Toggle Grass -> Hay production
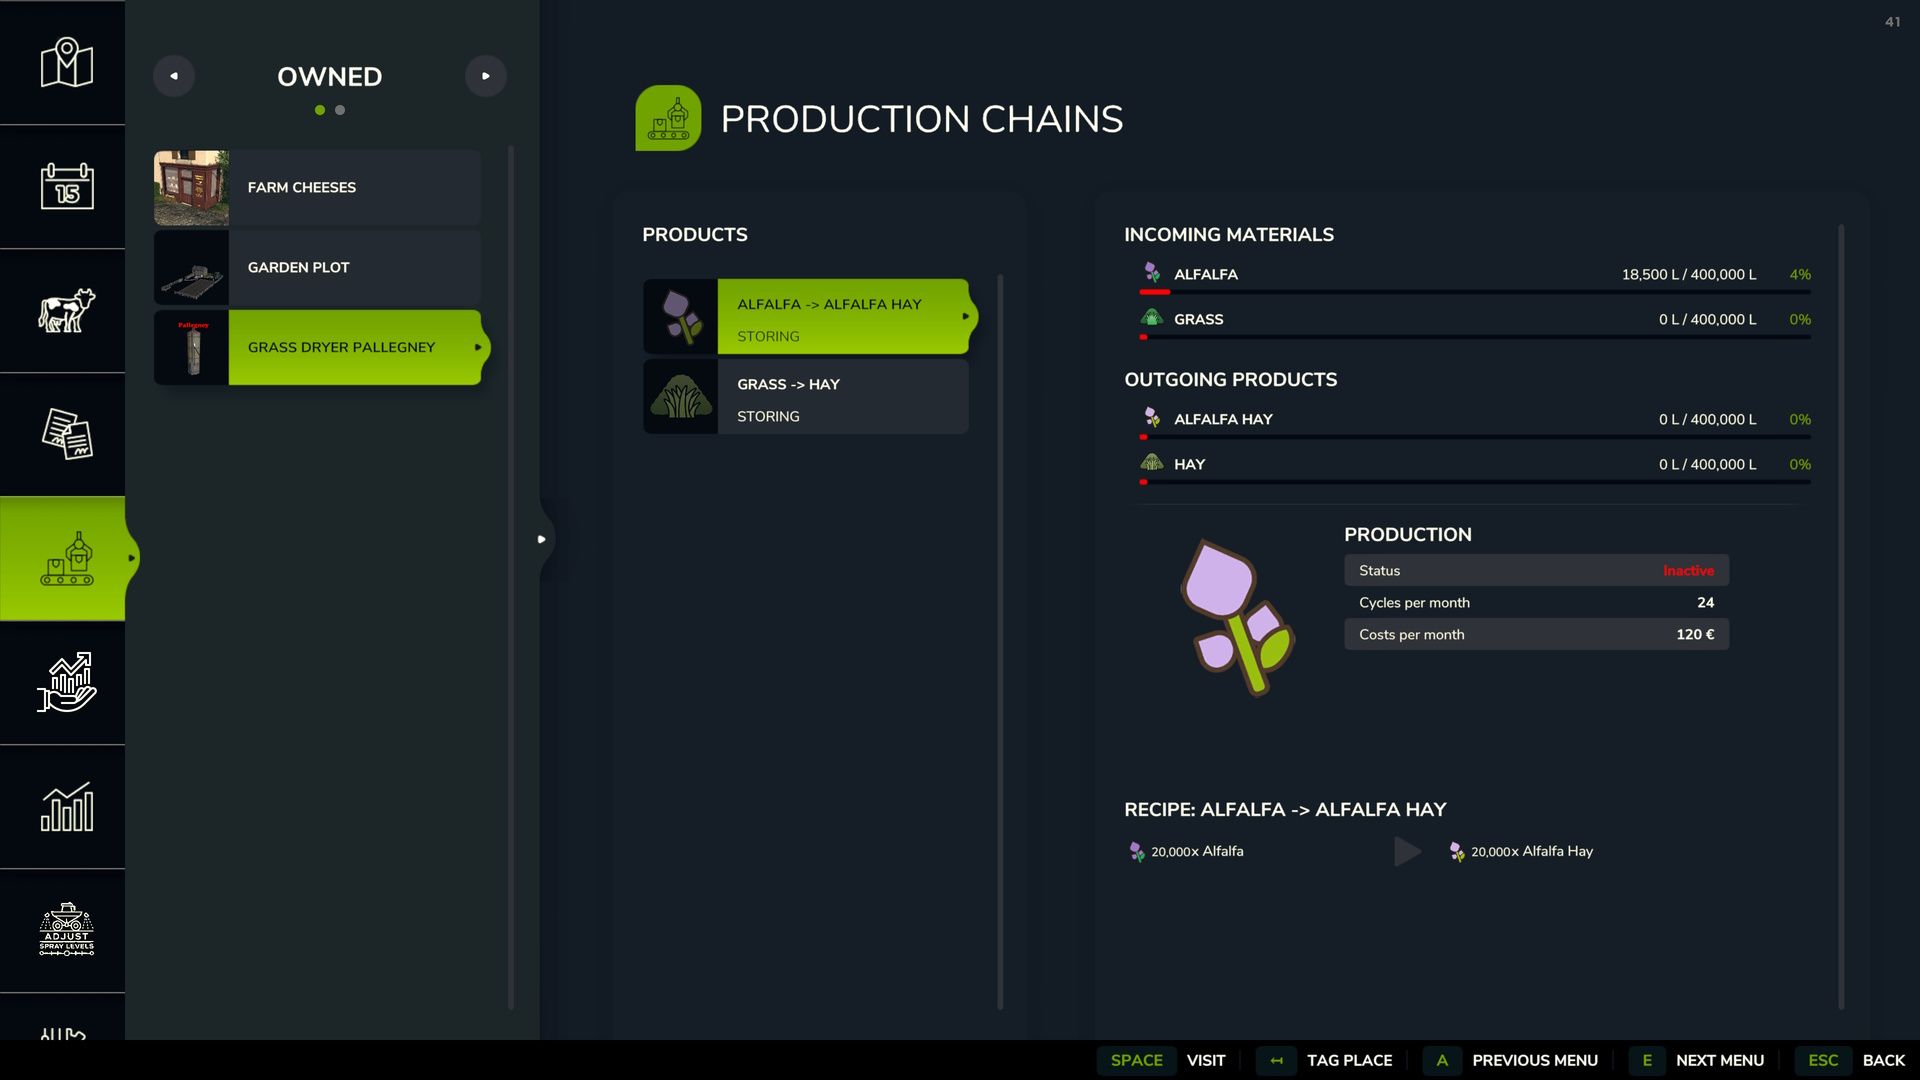Viewport: 1920px width, 1080px height. (x=806, y=397)
